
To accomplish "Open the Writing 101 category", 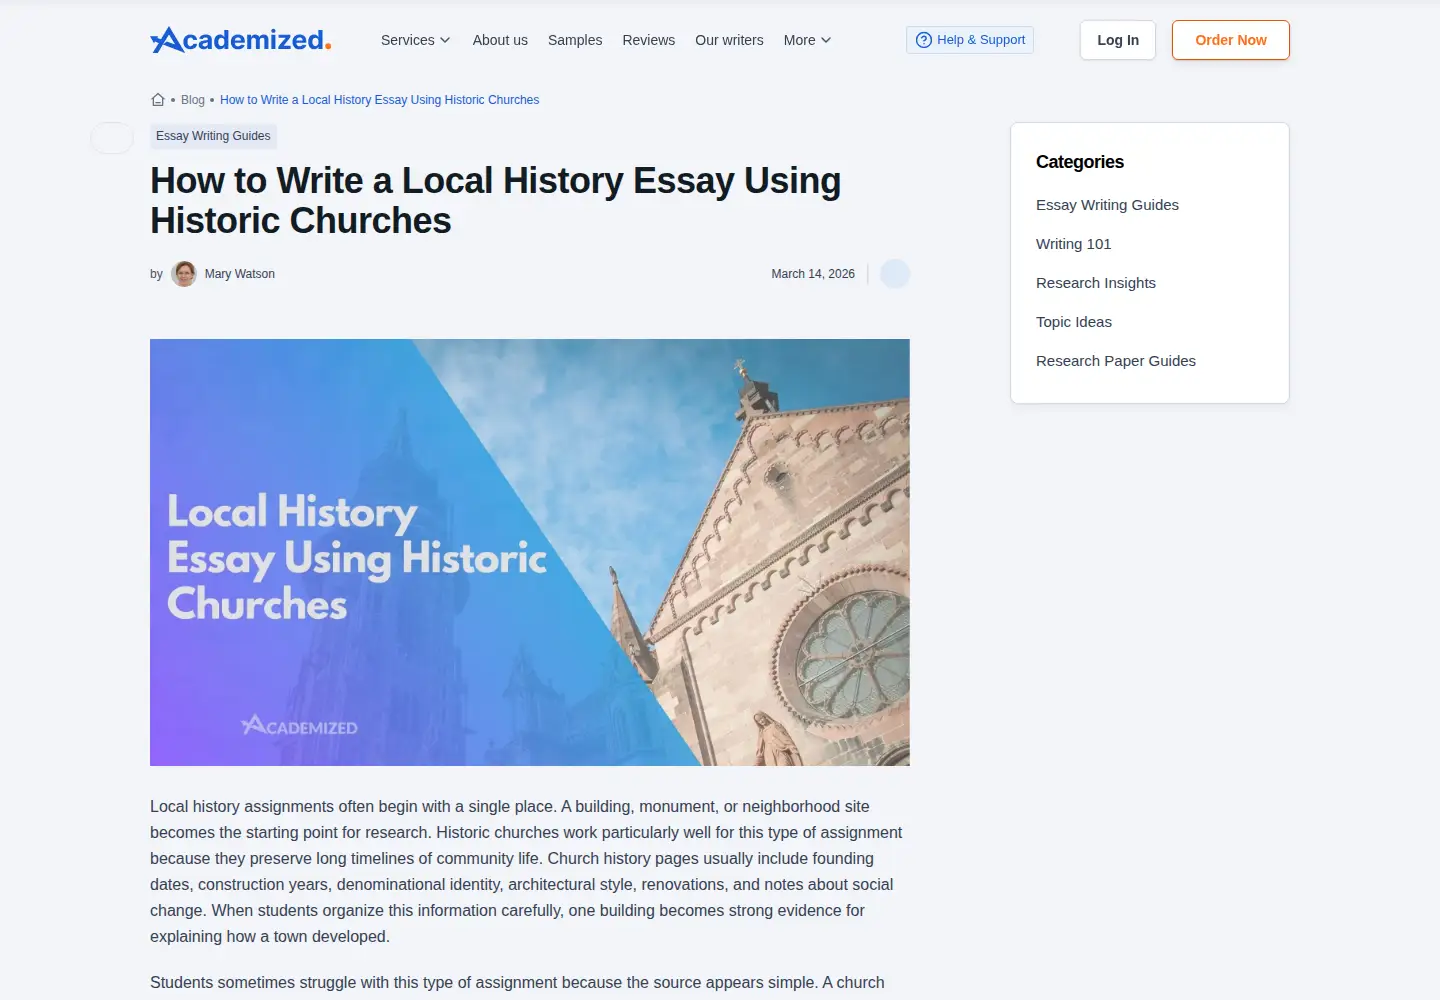I will 1073,244.
